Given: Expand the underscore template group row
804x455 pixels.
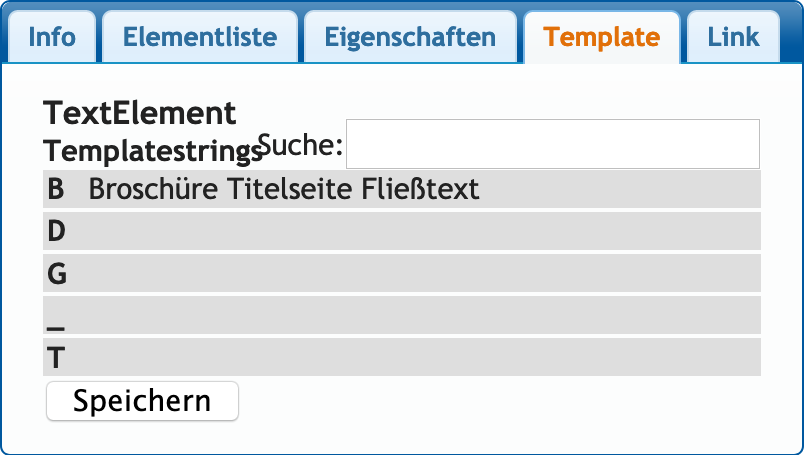Looking at the screenshot, I should [x=402, y=315].
